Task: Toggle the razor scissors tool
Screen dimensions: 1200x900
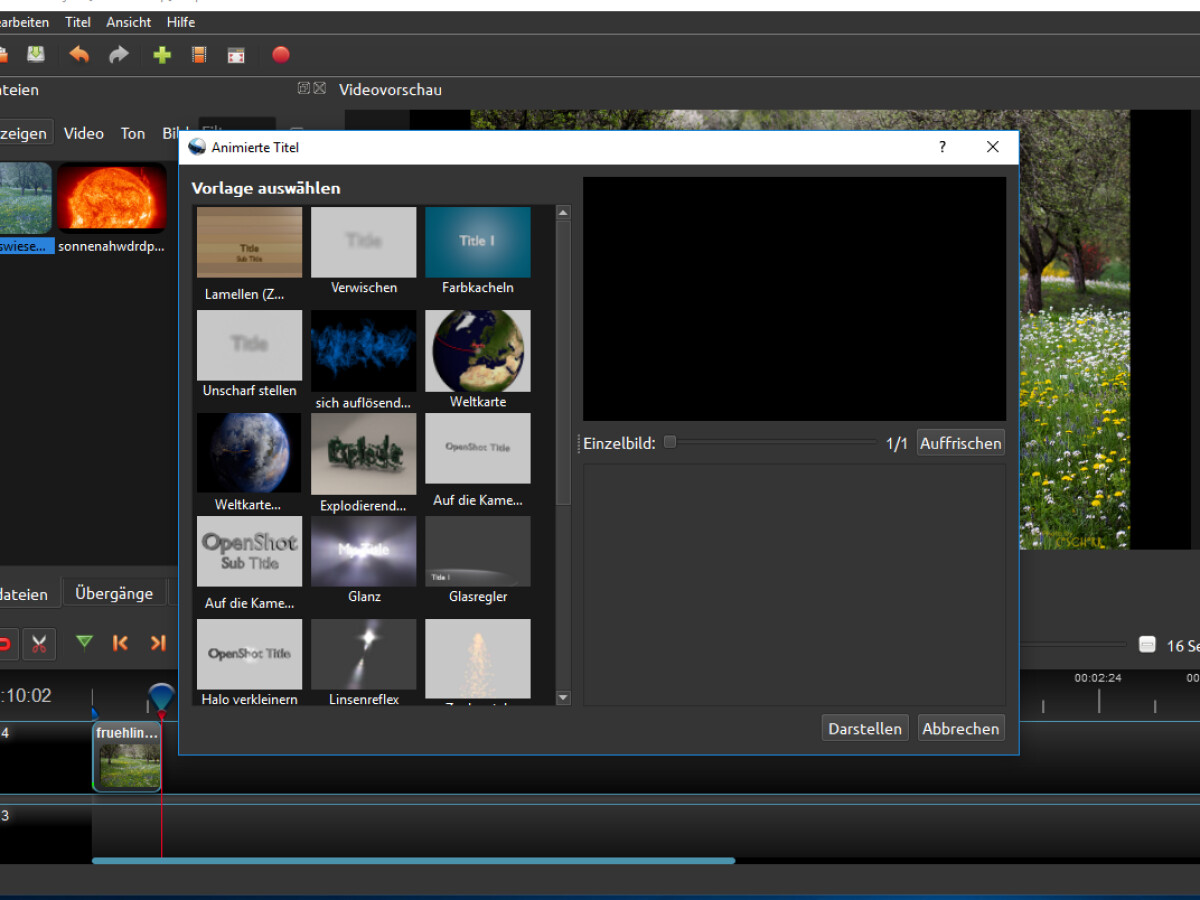Action: pyautogui.click(x=39, y=643)
